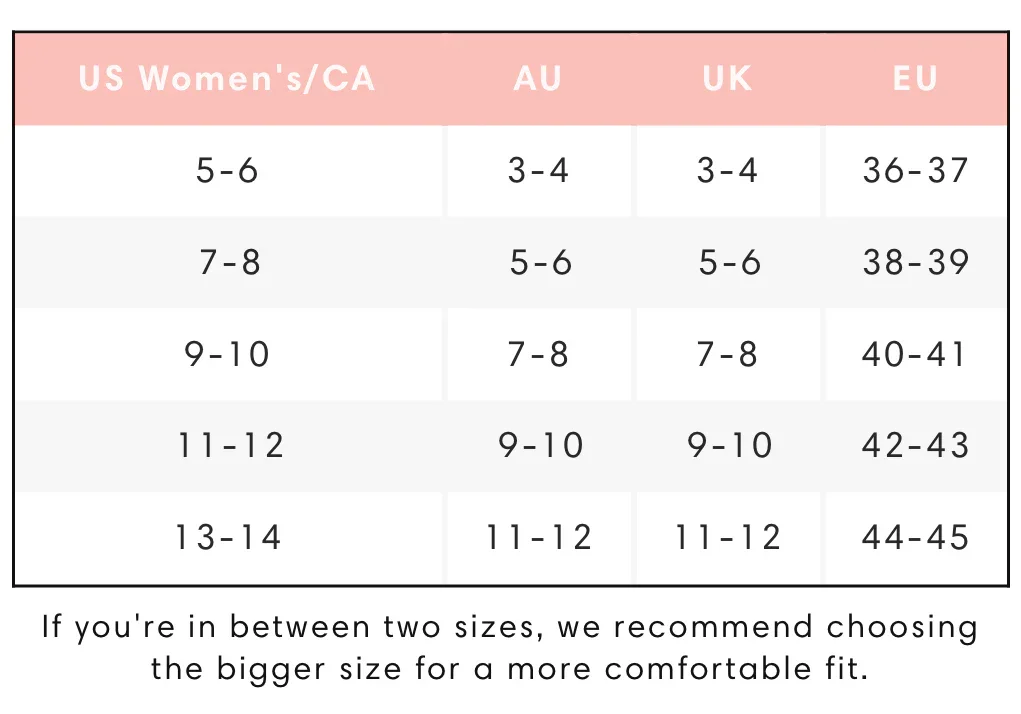Viewport: 1021px width, 714px height.
Task: Click the US size 9-10 cell
Action: (x=227, y=354)
